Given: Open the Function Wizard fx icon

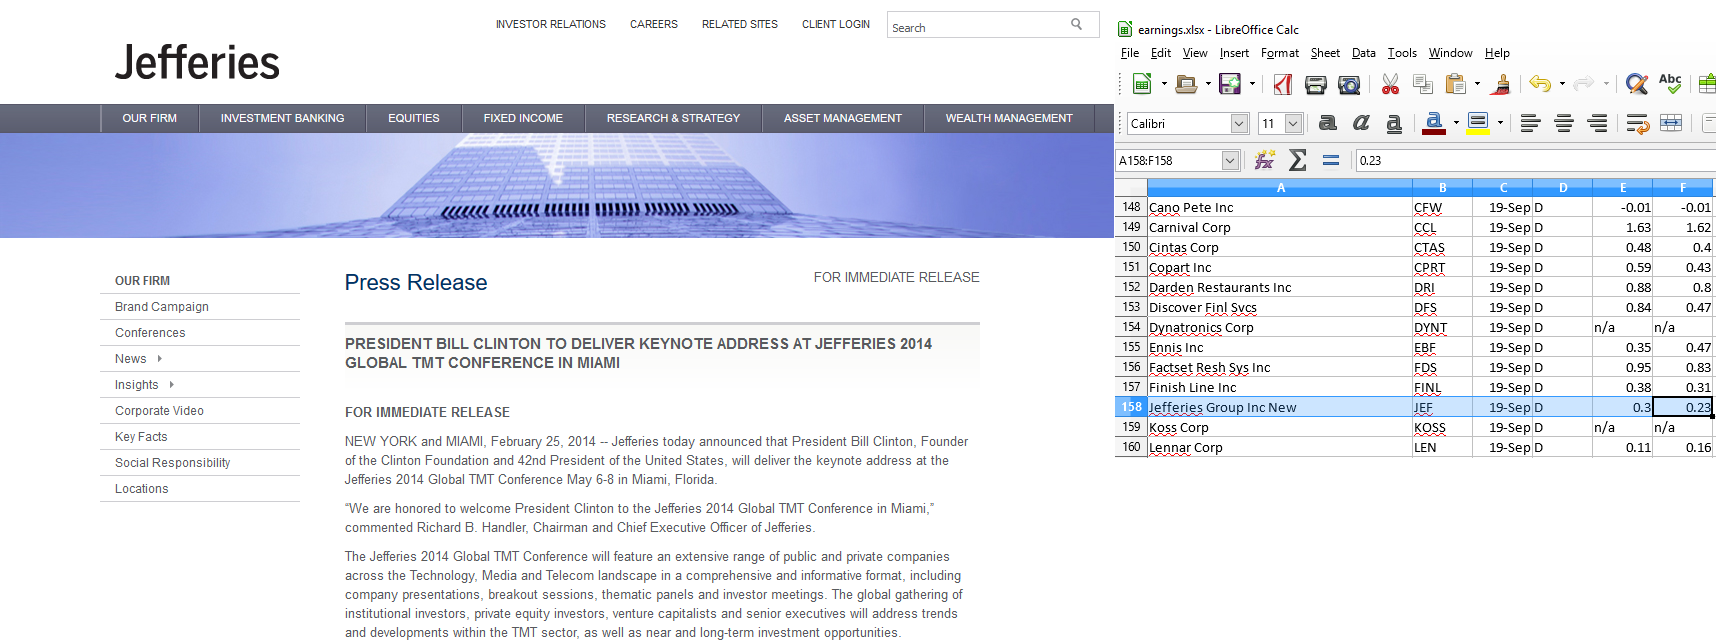Looking at the screenshot, I should pos(1264,160).
